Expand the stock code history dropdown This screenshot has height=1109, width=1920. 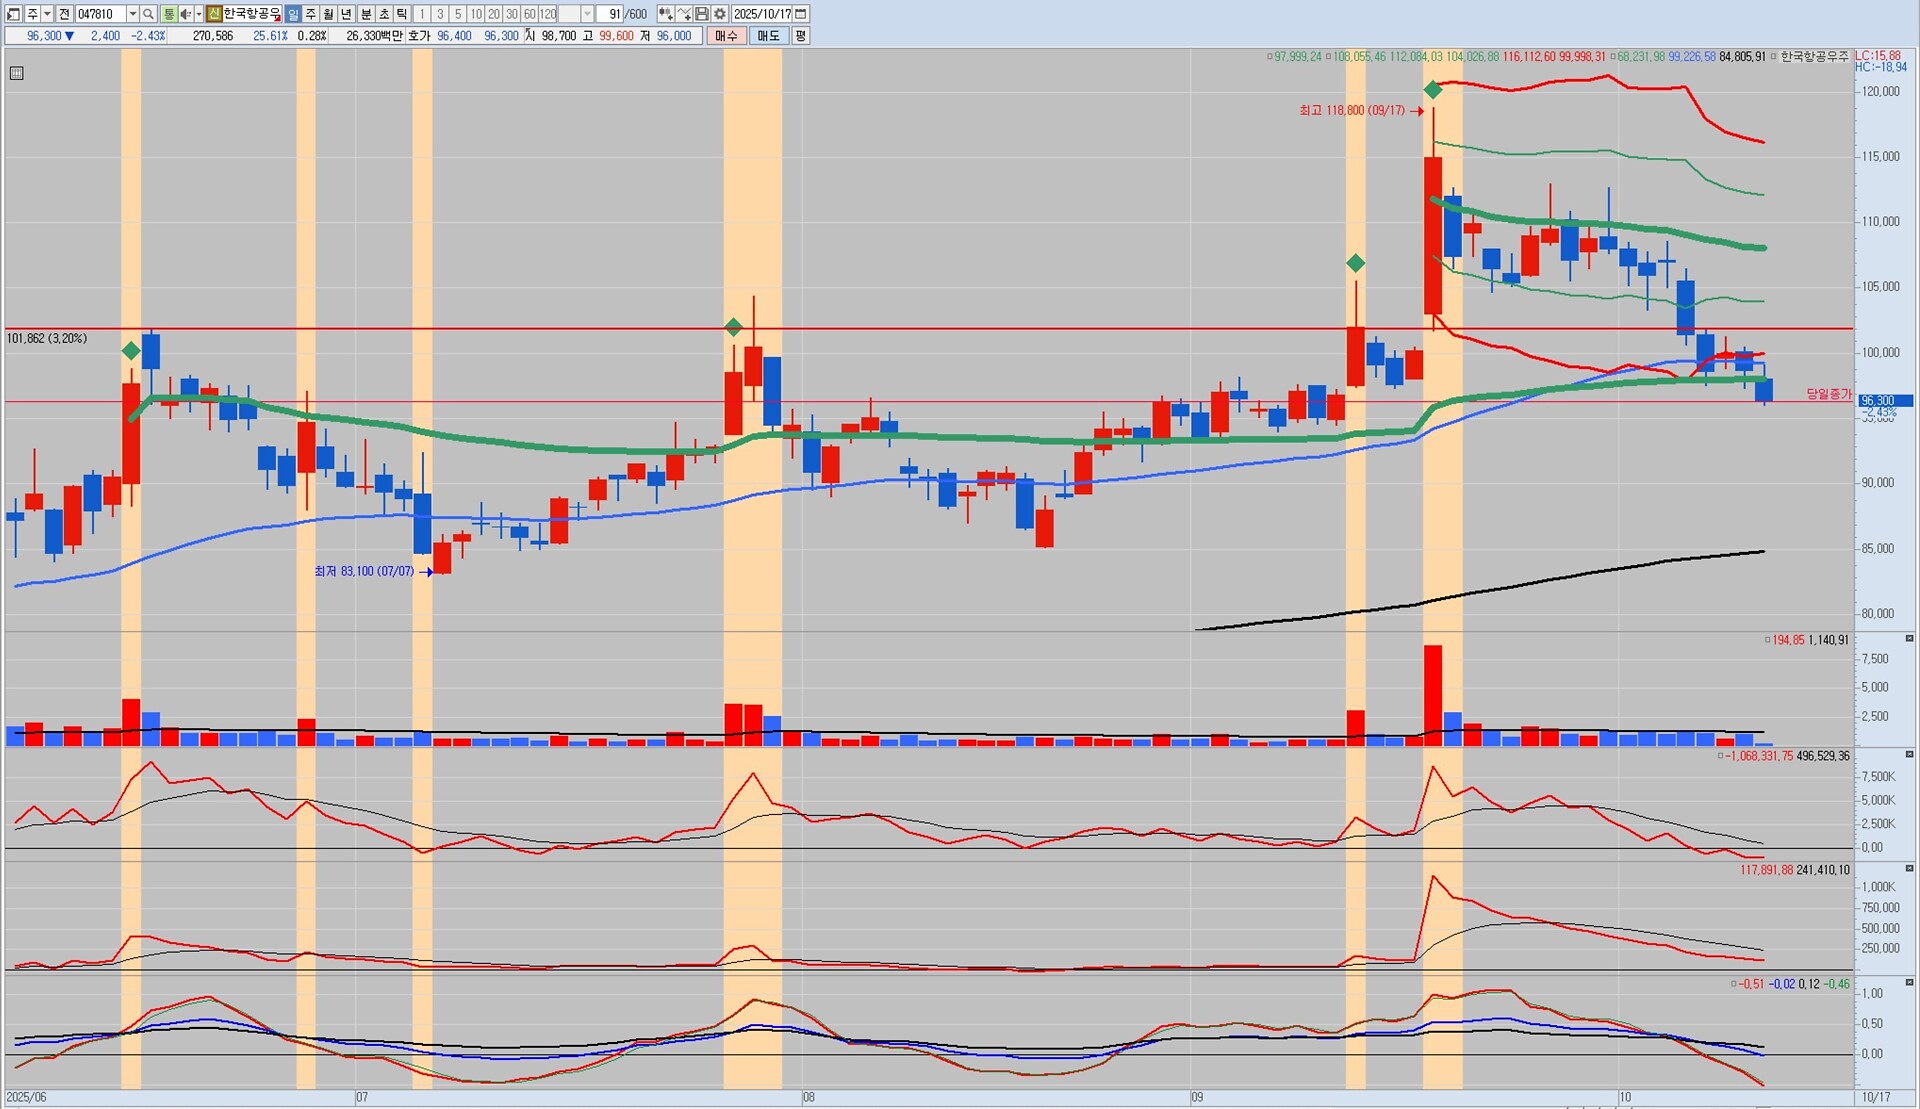click(132, 14)
